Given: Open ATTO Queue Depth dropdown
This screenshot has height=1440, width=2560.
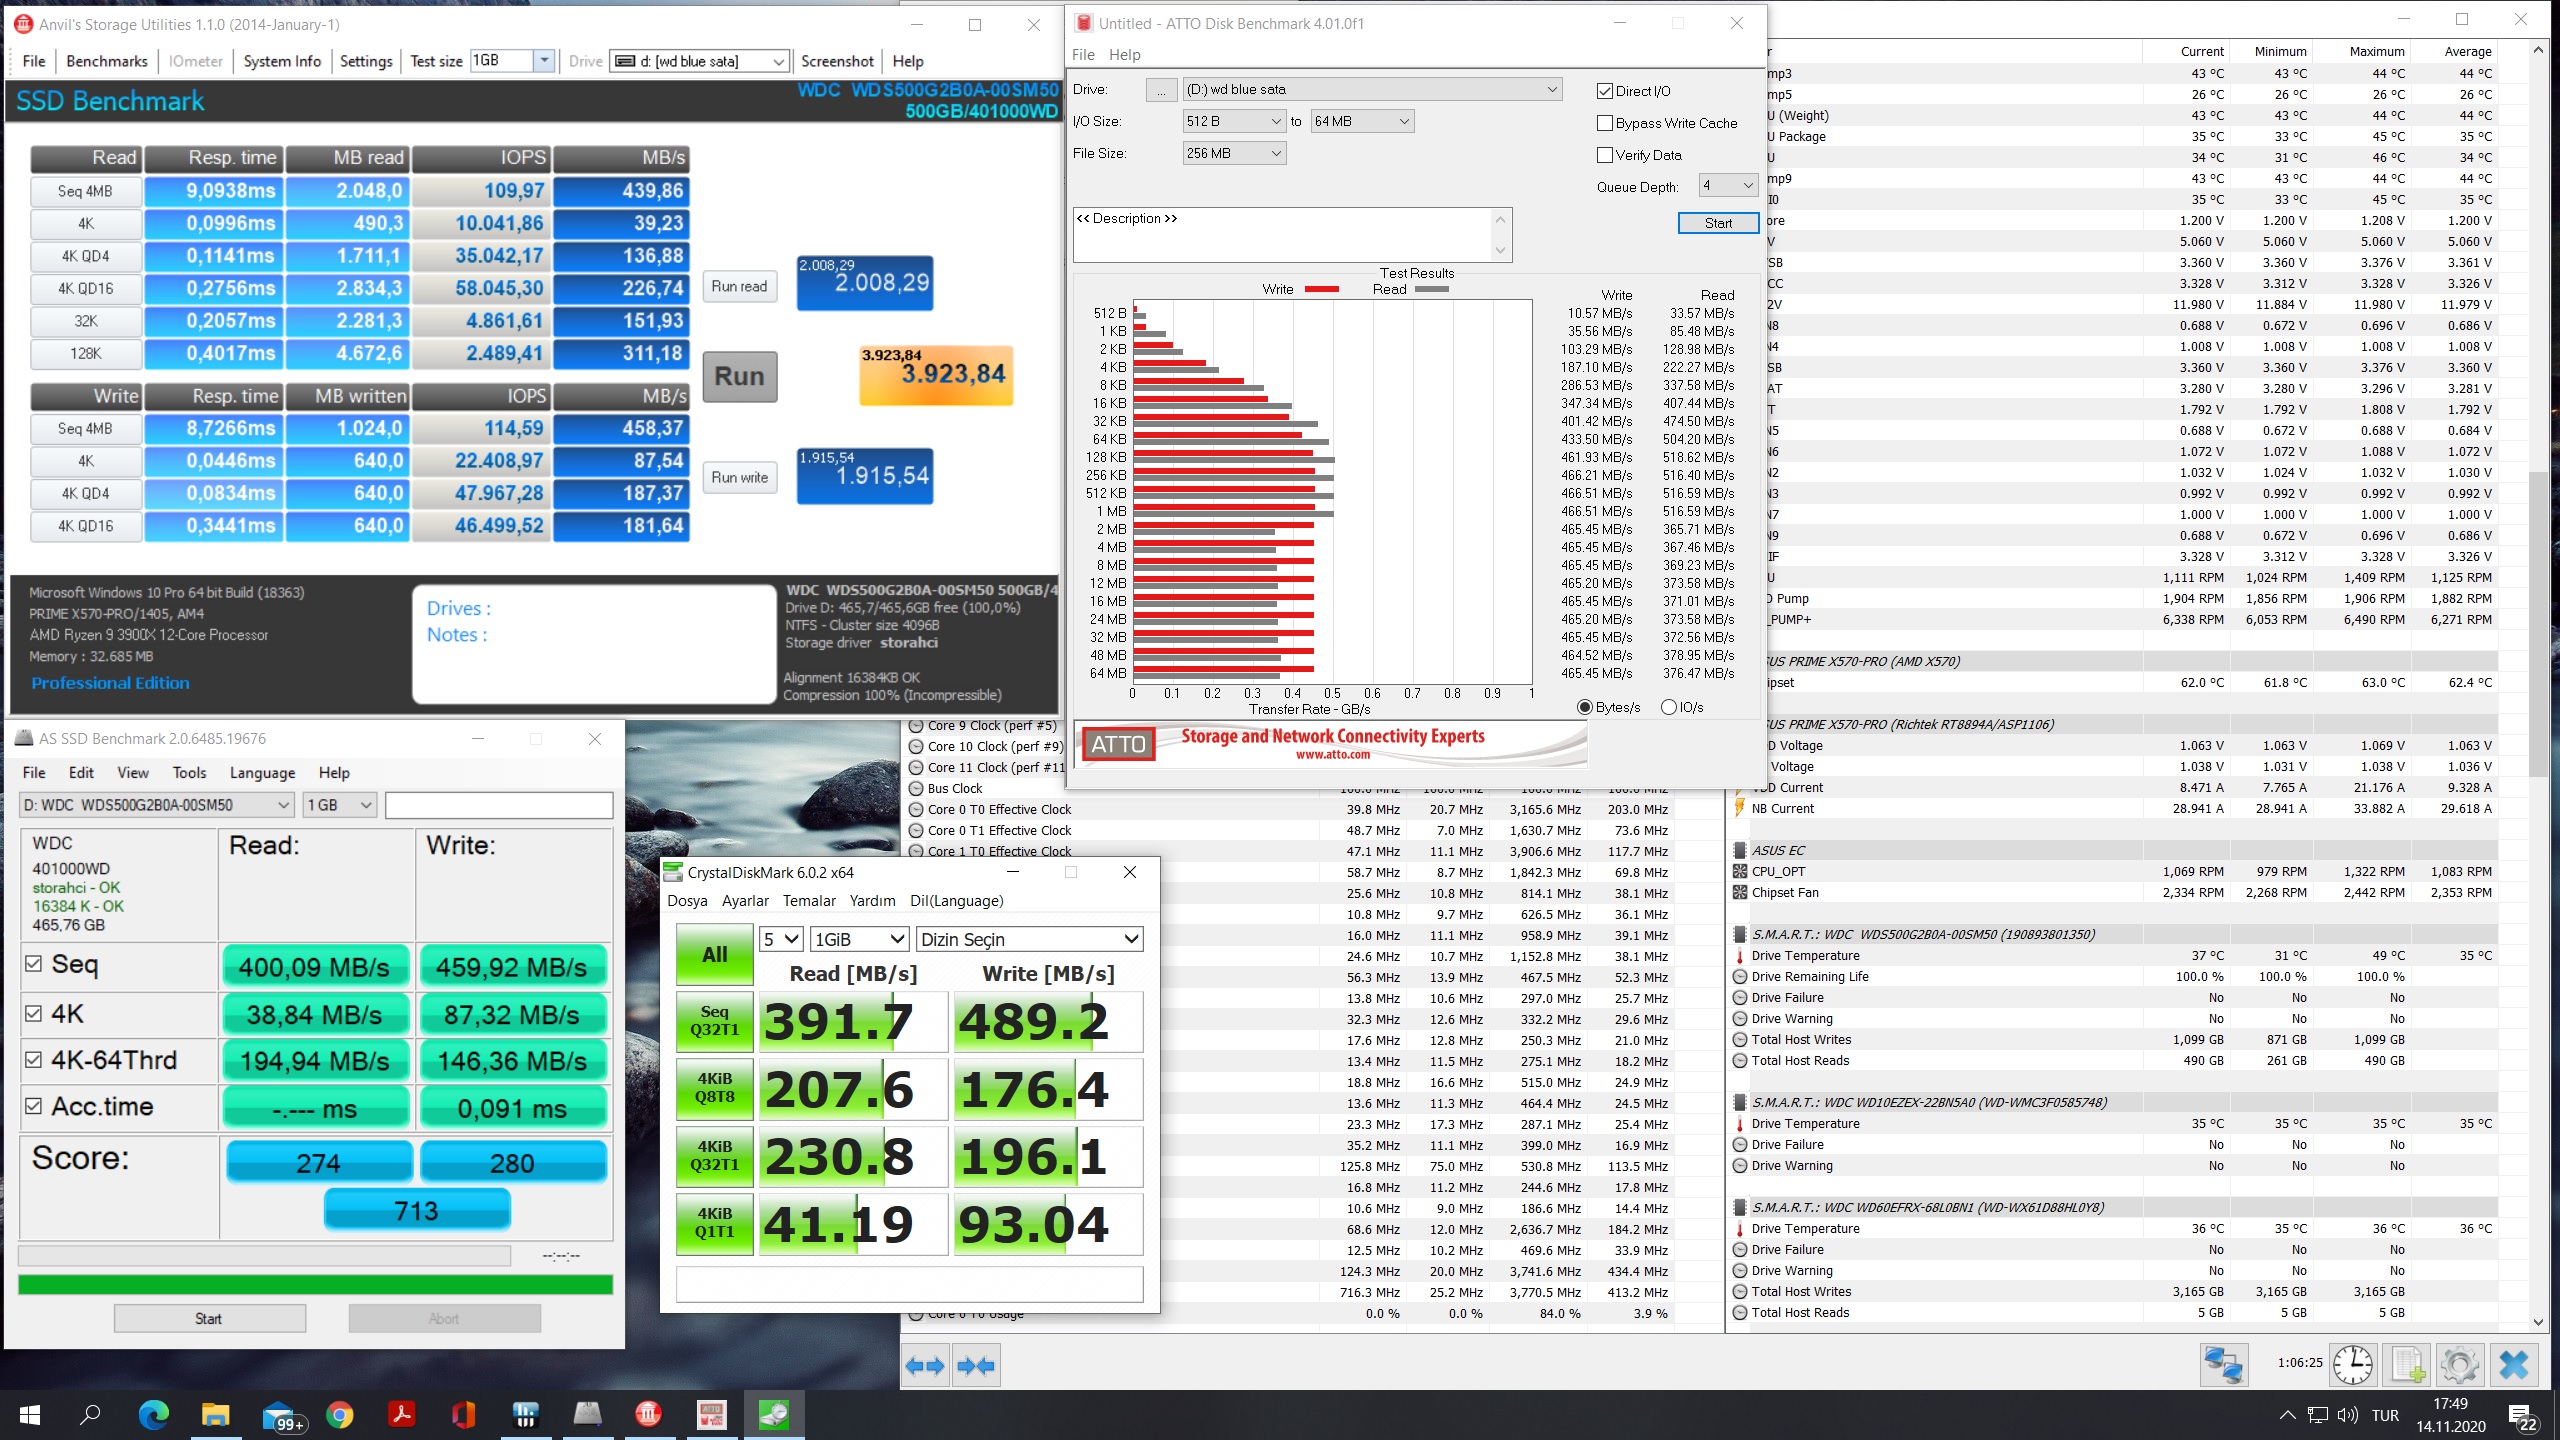Looking at the screenshot, I should pos(1728,186).
